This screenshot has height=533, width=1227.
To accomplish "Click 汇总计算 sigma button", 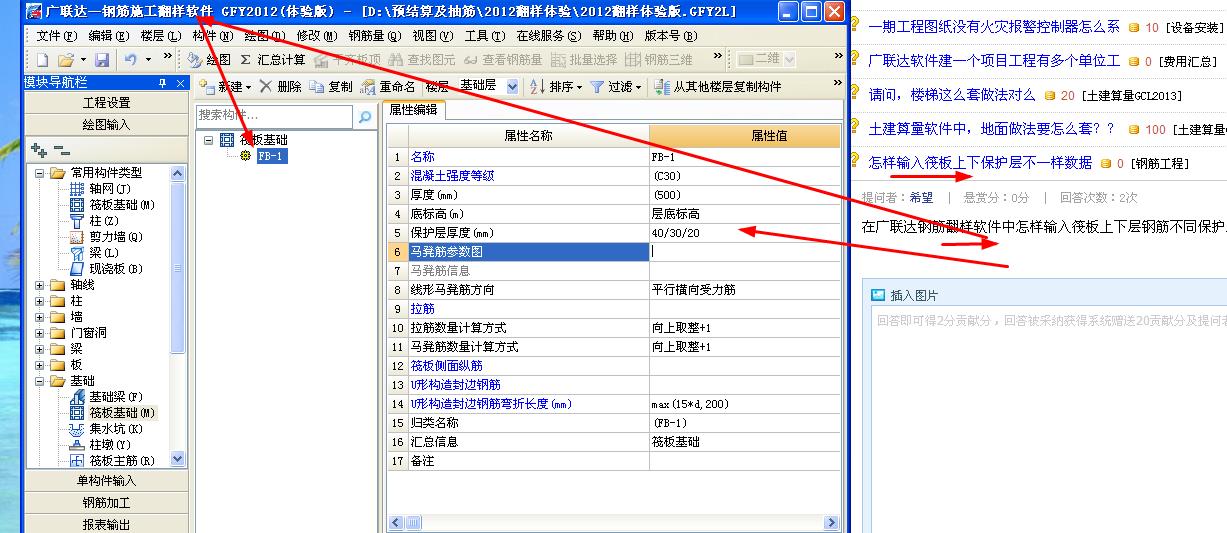I will tap(274, 60).
